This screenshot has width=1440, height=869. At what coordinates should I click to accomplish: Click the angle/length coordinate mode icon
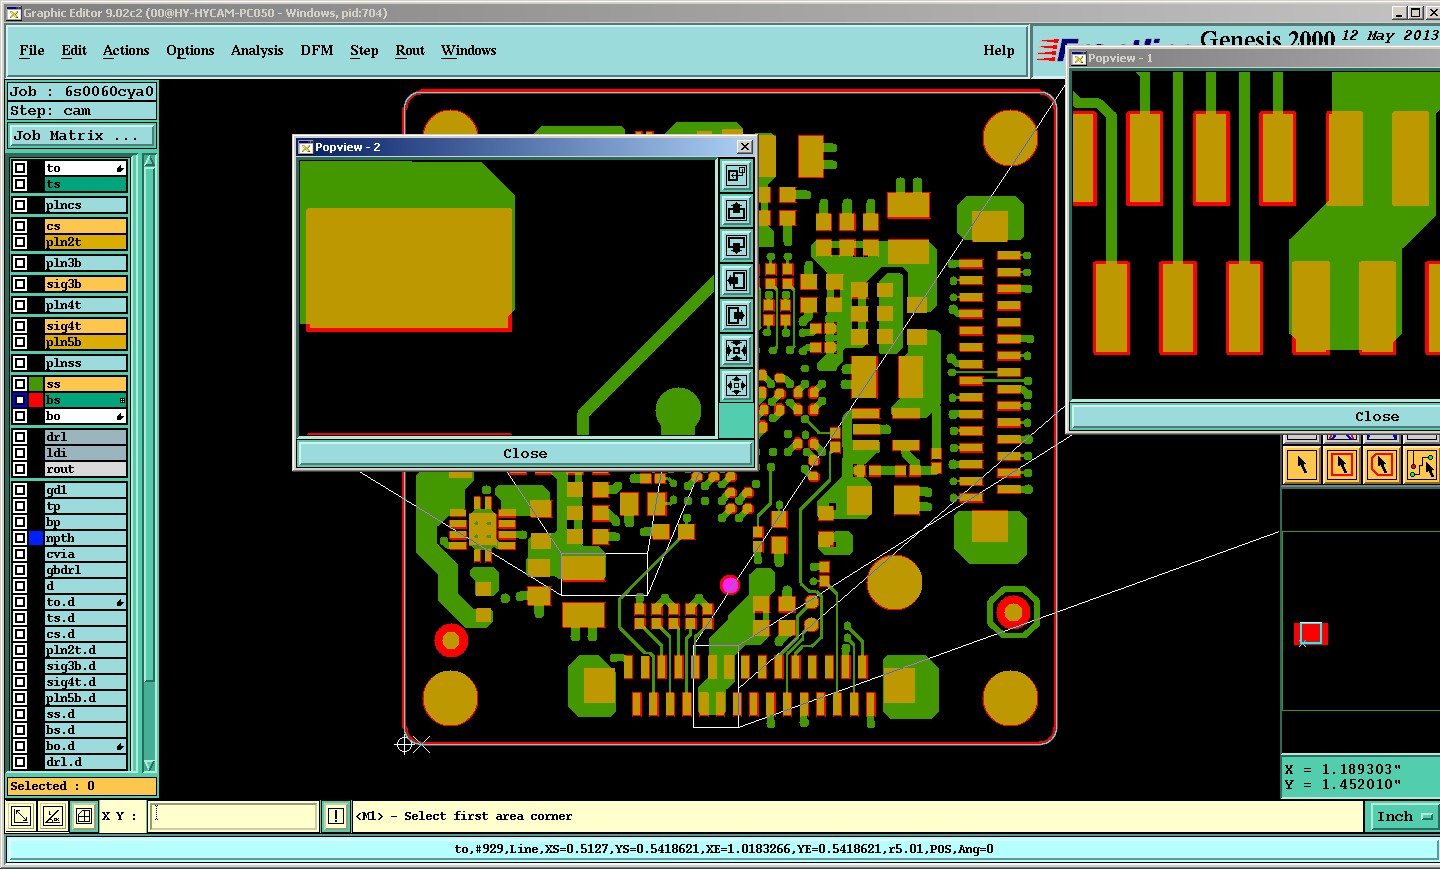click(52, 816)
